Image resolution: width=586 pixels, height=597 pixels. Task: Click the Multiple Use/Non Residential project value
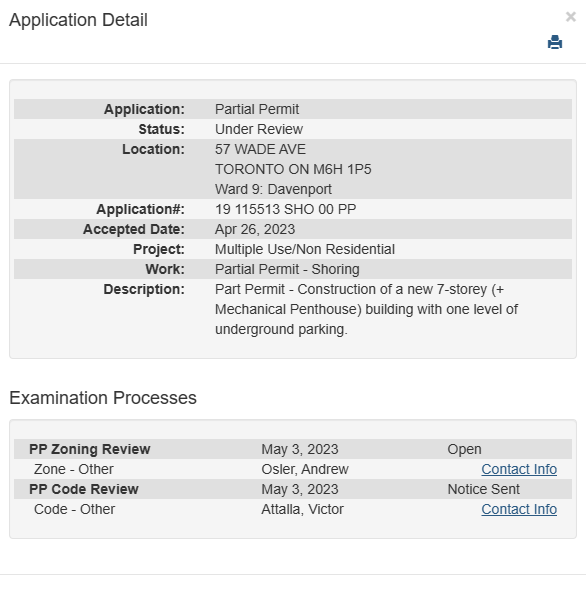(x=305, y=249)
